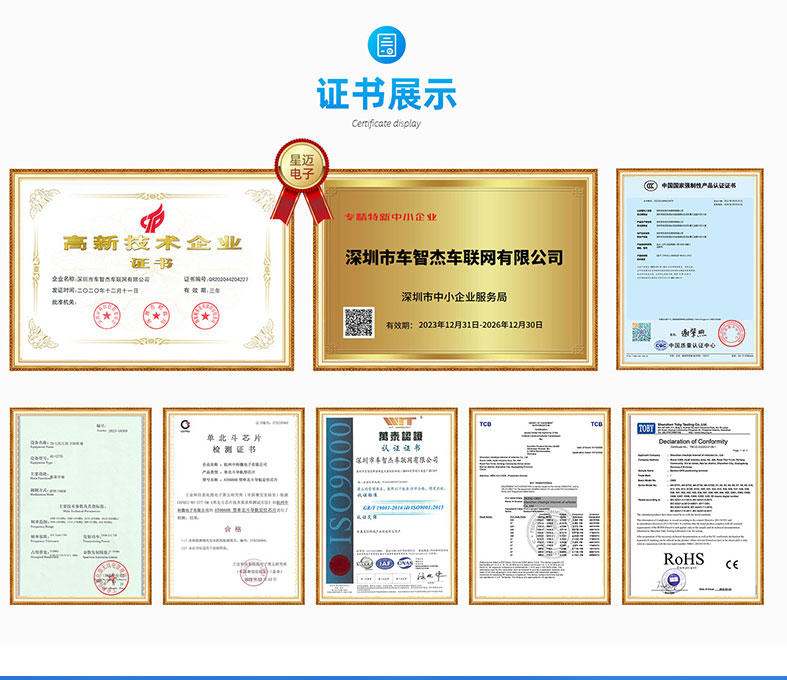The image size is (787, 680).
Task: Open the 高新技术企业 certificate image
Action: pos(154,269)
